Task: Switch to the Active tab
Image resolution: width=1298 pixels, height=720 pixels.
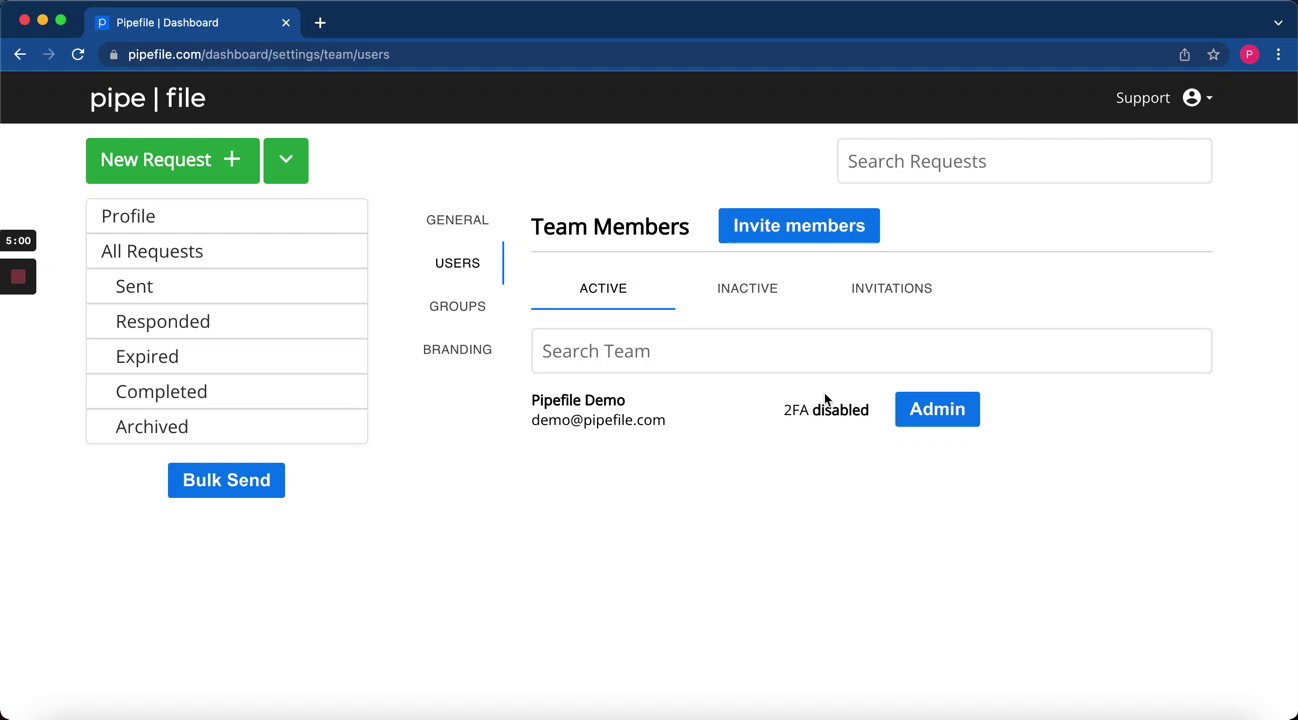Action: coord(603,288)
